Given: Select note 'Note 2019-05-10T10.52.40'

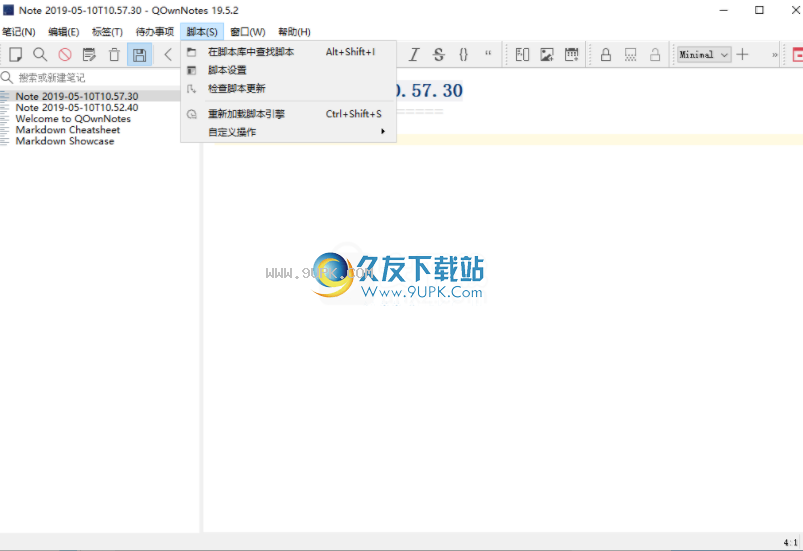Looking at the screenshot, I should (x=77, y=108).
